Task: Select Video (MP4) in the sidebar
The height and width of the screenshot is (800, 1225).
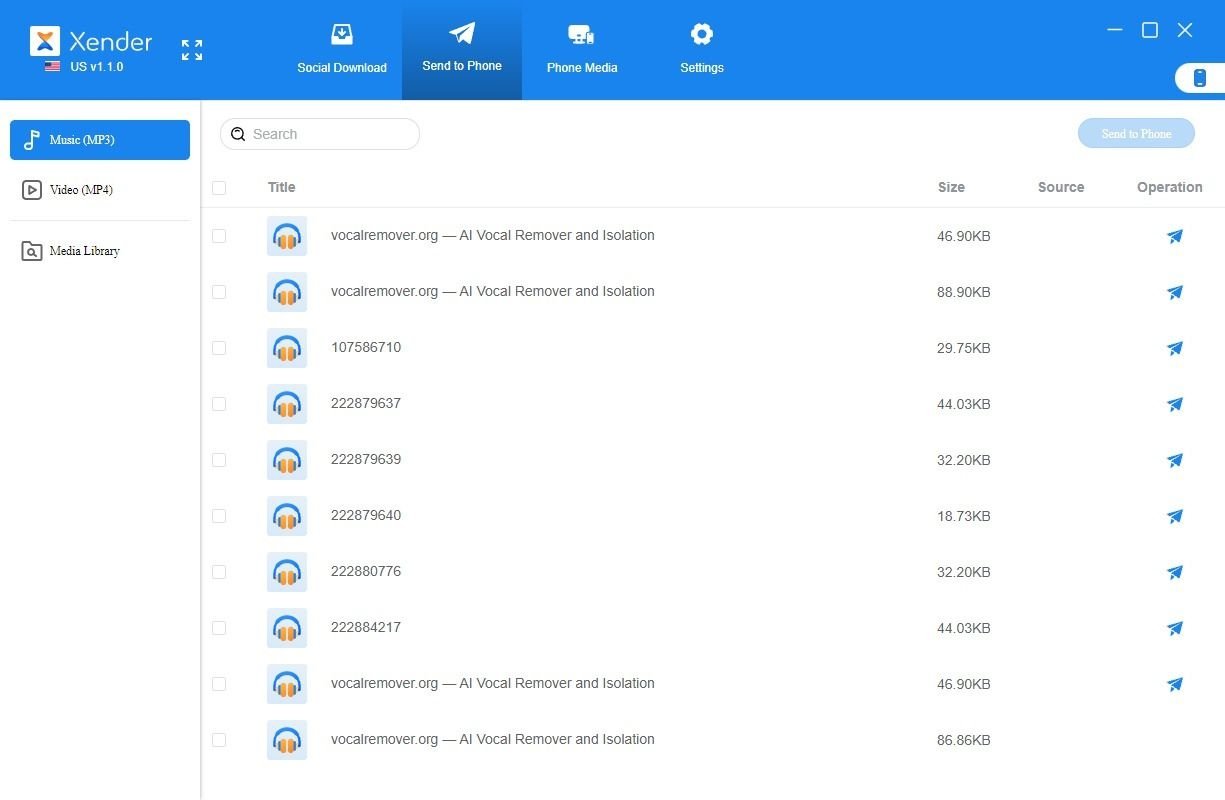Action: [x=100, y=190]
